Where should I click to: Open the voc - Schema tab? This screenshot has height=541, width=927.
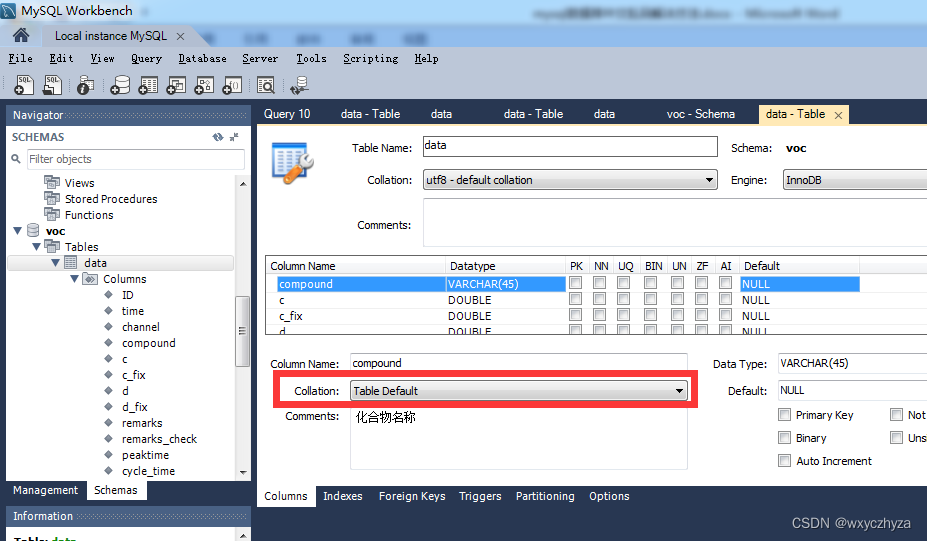(701, 114)
